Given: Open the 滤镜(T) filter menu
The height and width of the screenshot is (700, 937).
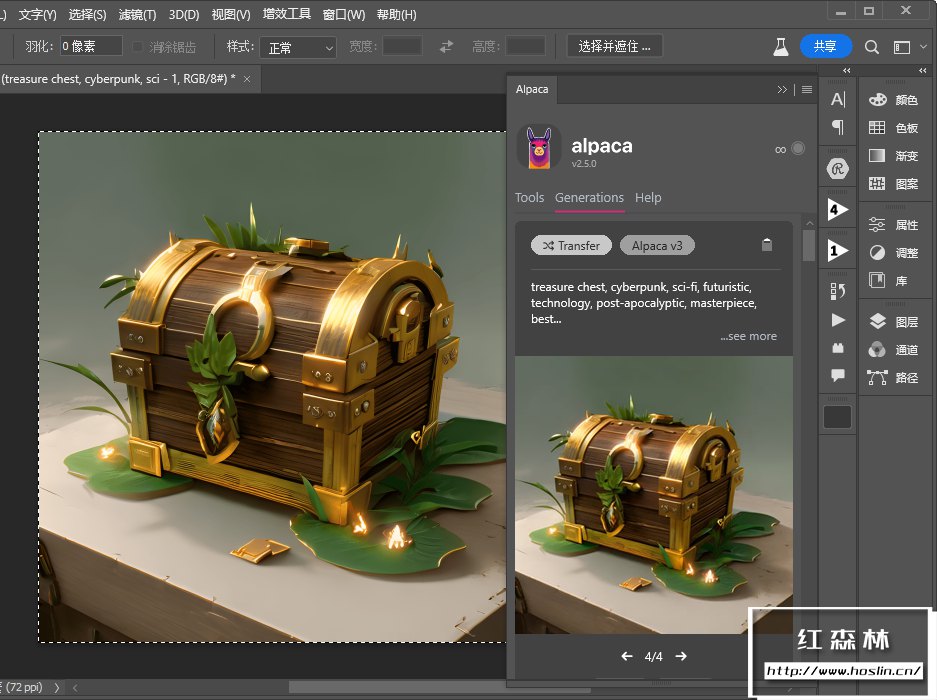Looking at the screenshot, I should click(x=137, y=15).
